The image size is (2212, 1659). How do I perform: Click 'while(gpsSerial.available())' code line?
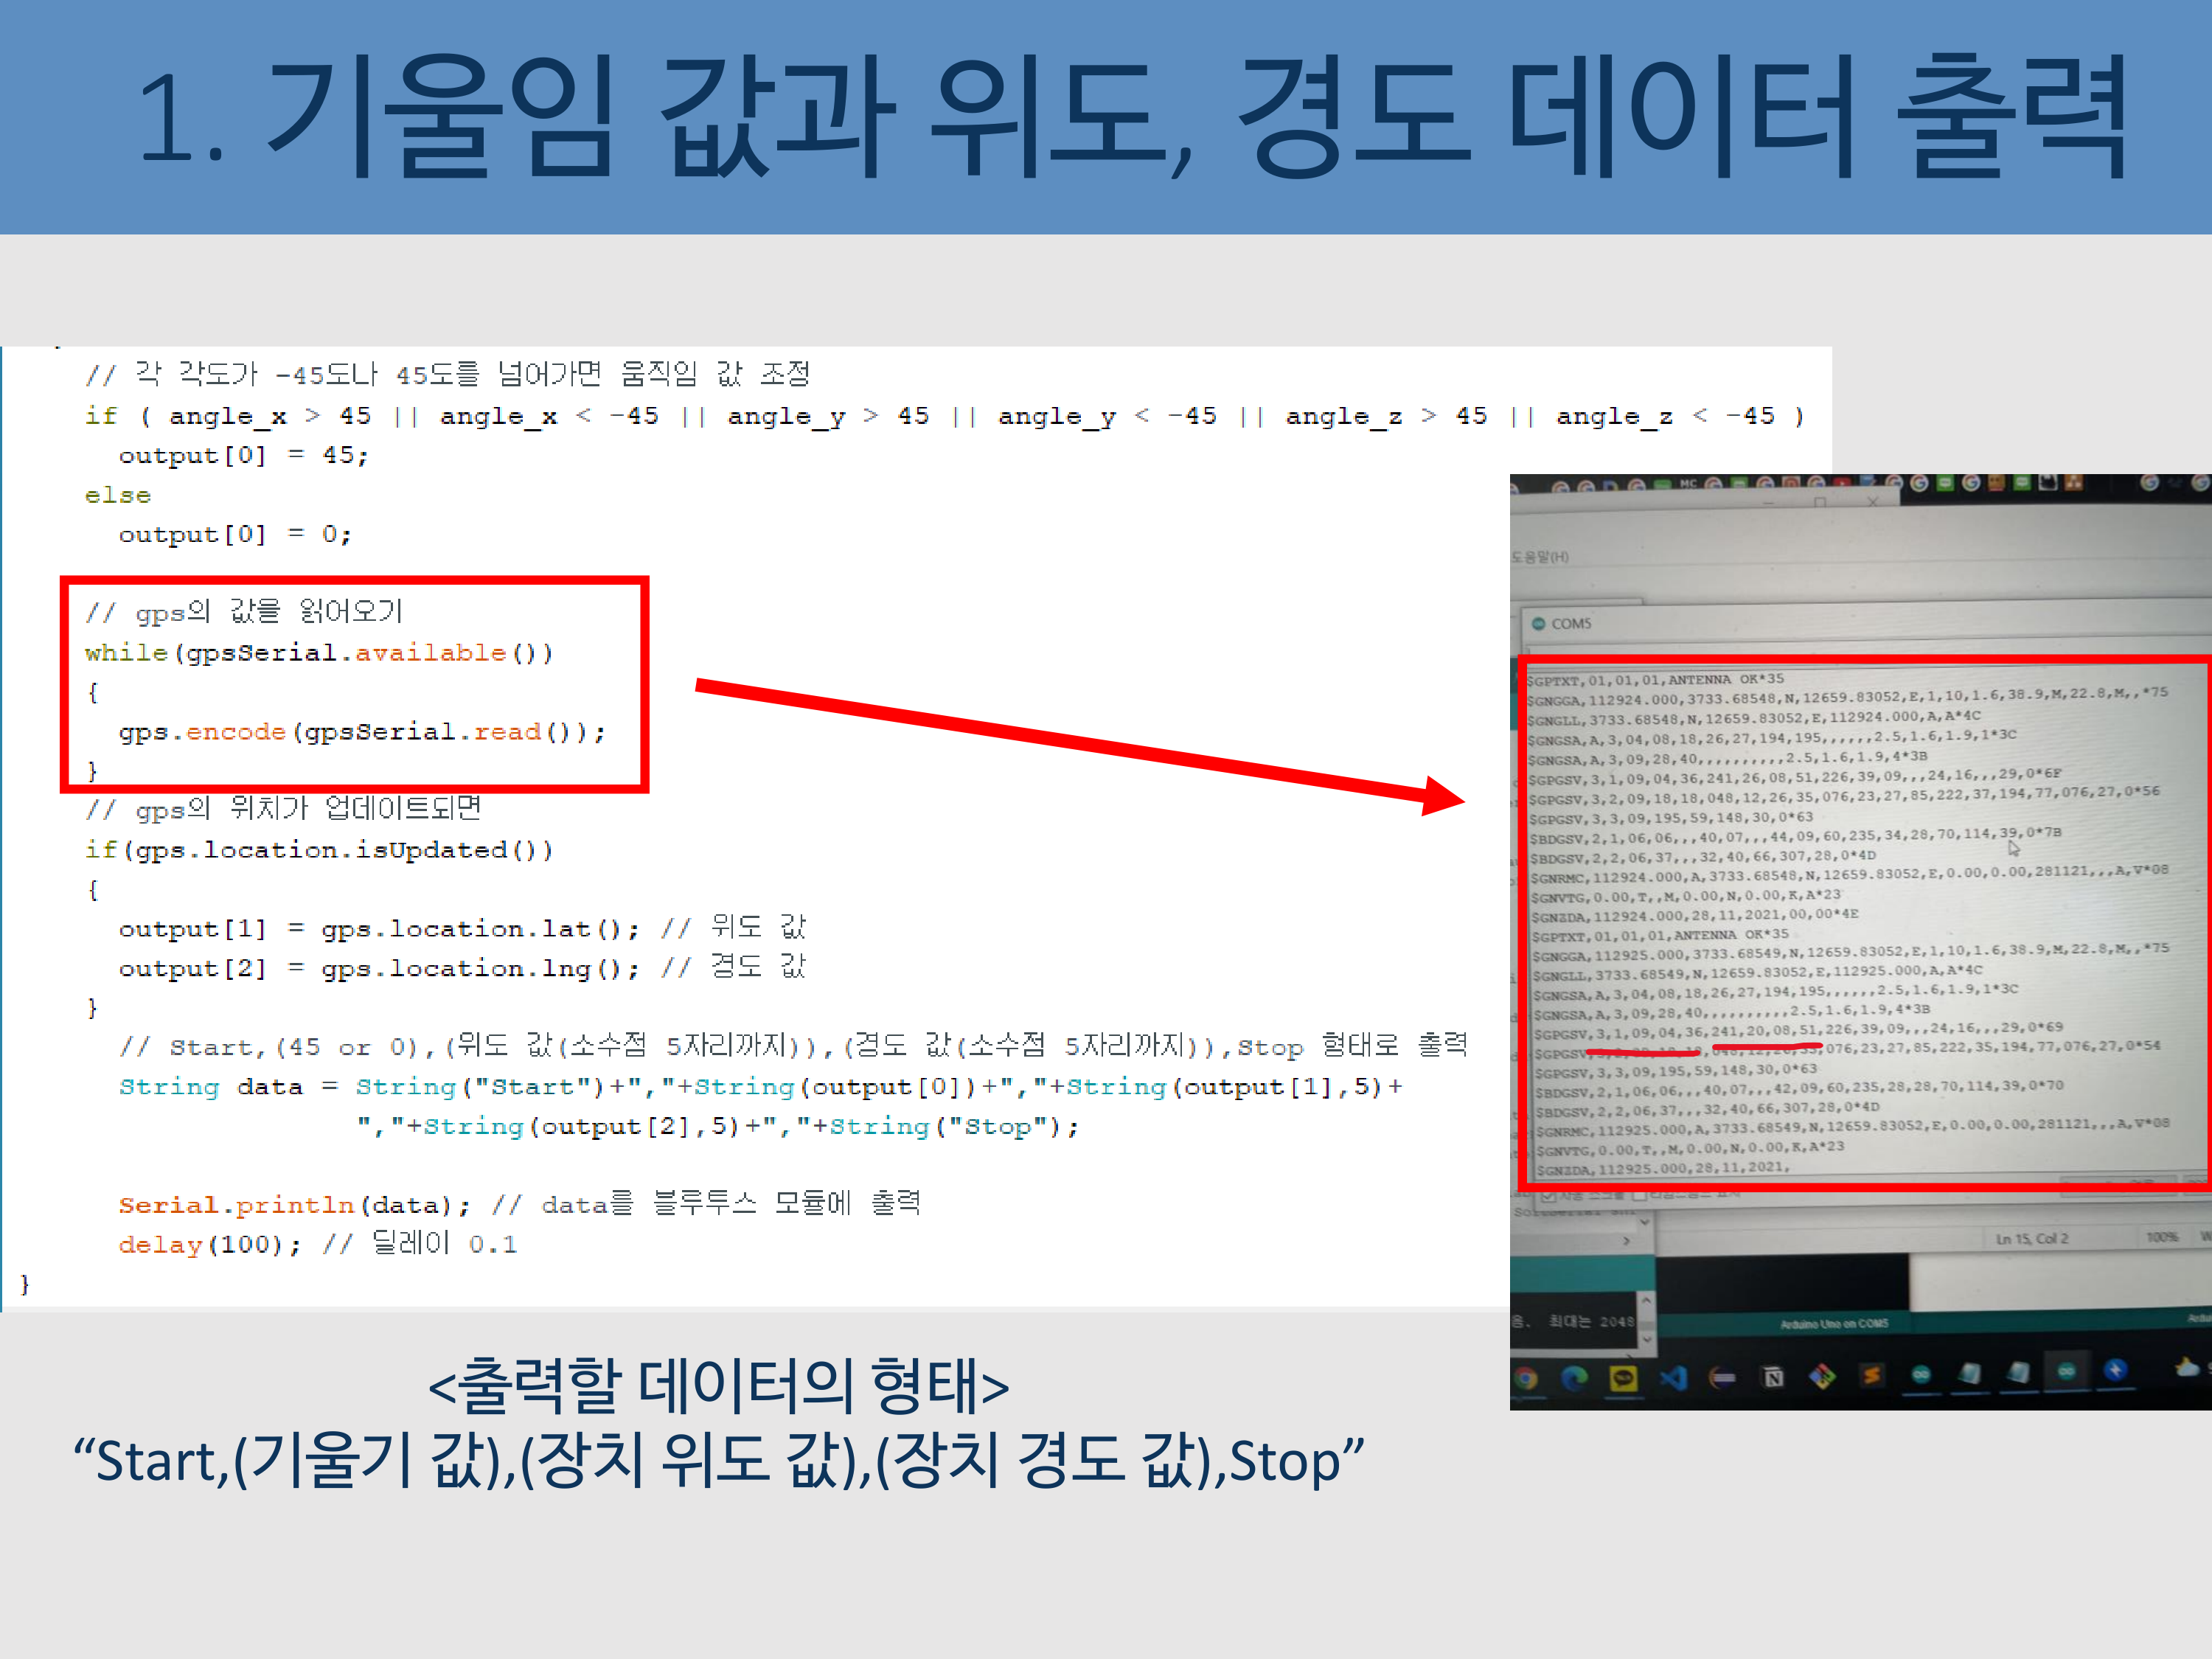point(319,653)
